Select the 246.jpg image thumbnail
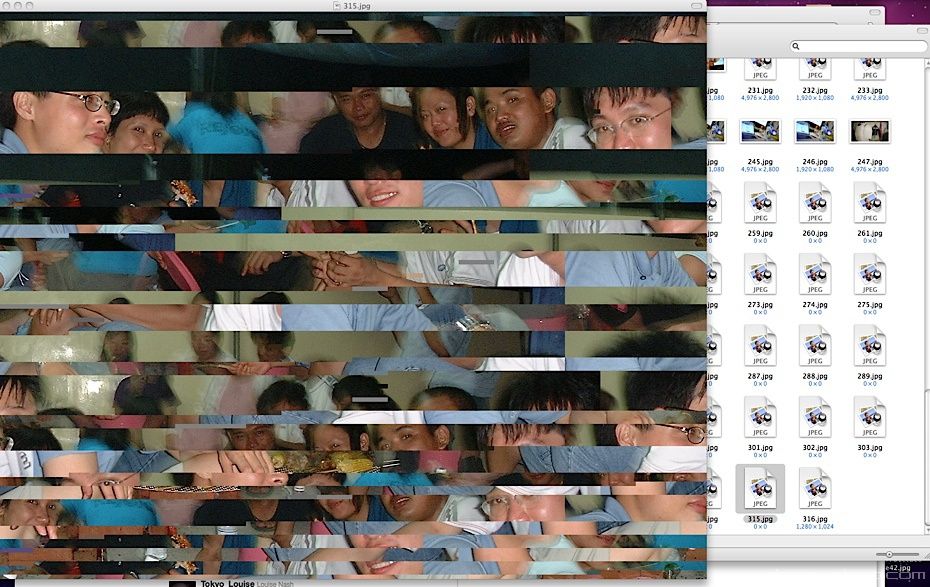The width and height of the screenshot is (930, 587). point(815,131)
